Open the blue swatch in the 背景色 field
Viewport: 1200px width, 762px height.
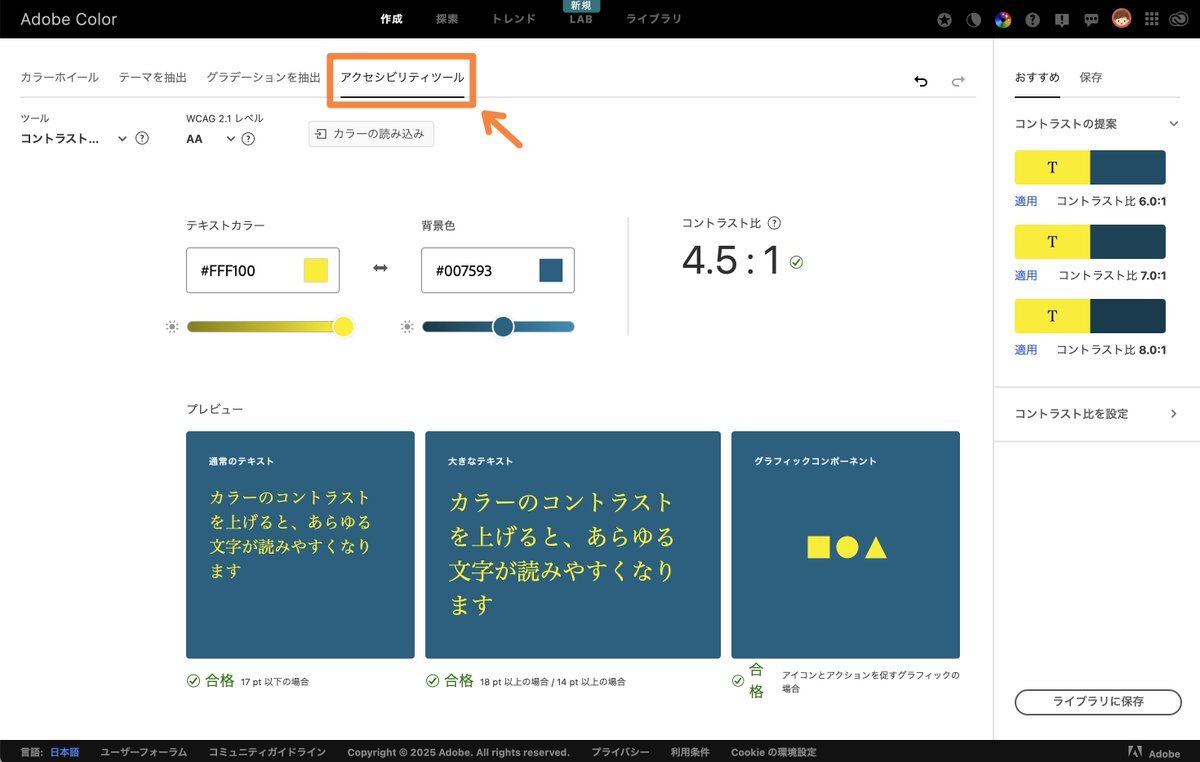[551, 270]
